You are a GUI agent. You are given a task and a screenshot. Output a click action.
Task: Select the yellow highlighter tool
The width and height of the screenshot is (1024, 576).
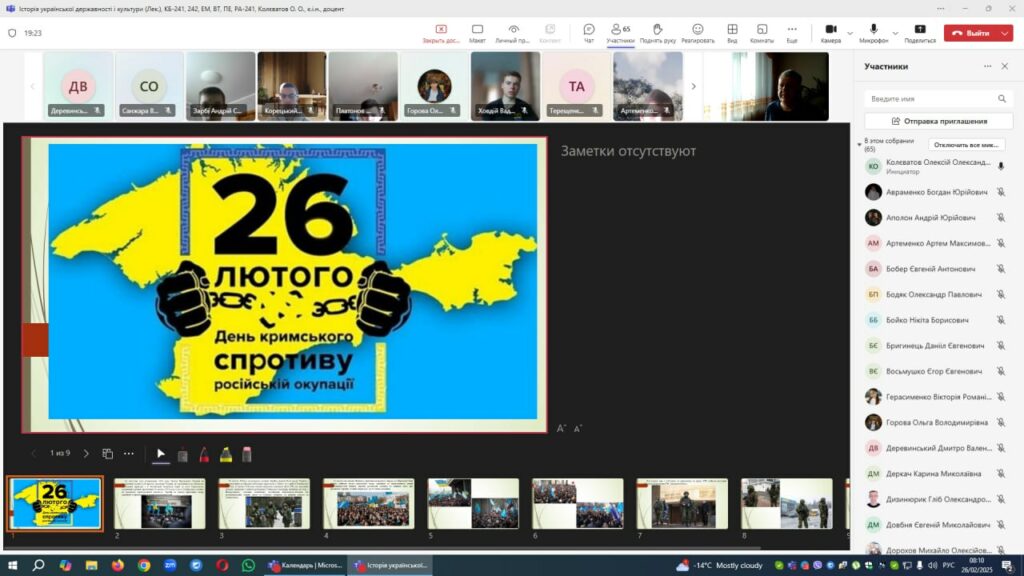(226, 454)
